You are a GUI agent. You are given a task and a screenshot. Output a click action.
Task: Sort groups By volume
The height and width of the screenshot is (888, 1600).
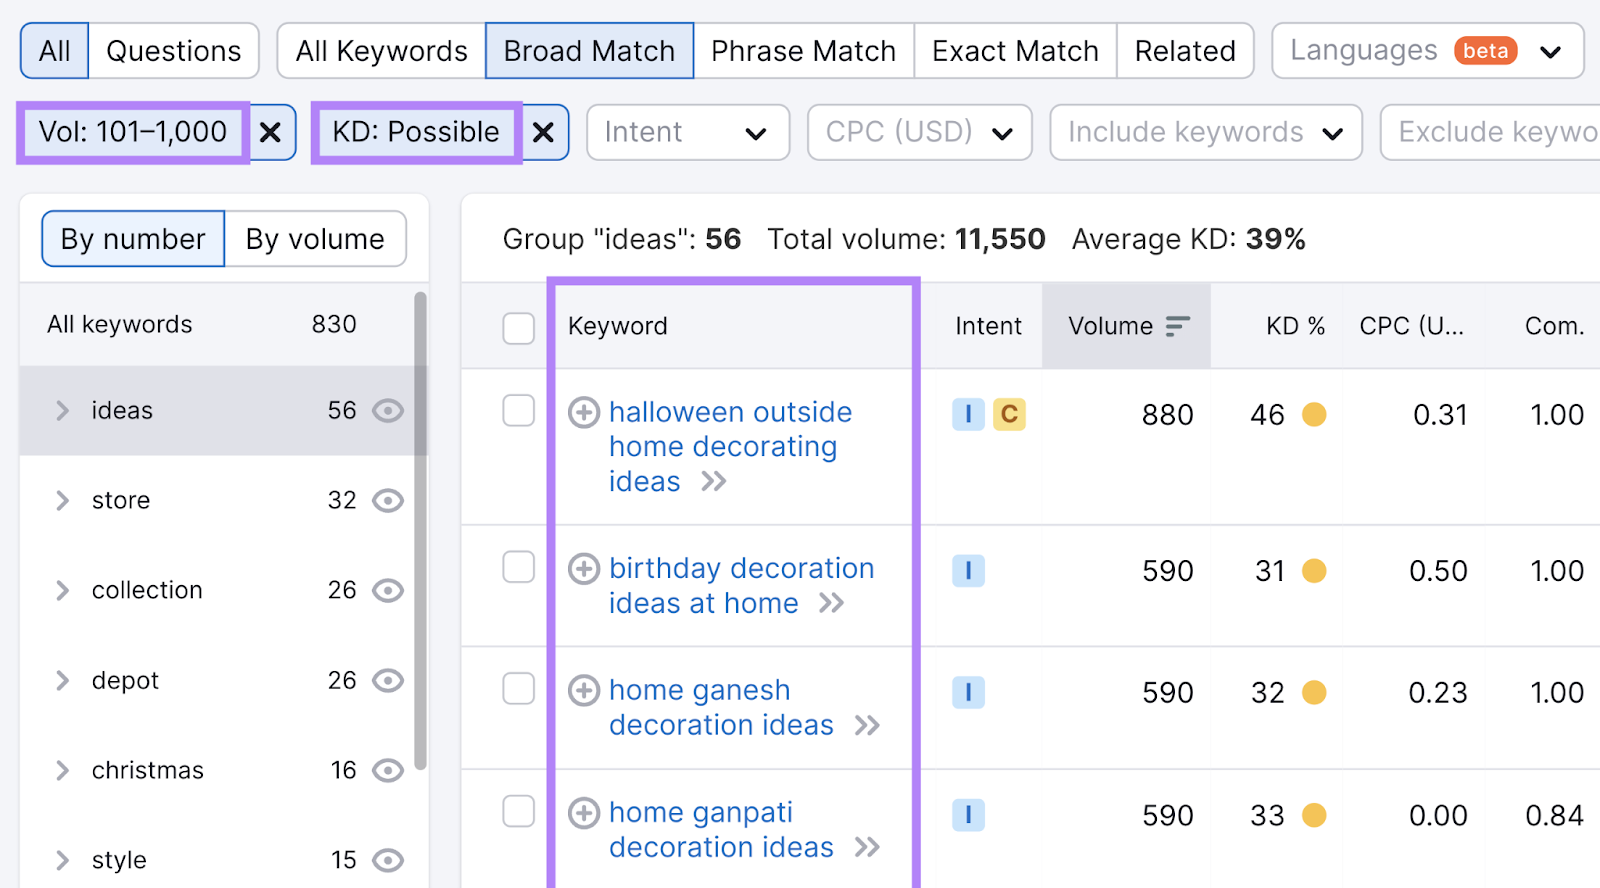(x=315, y=239)
